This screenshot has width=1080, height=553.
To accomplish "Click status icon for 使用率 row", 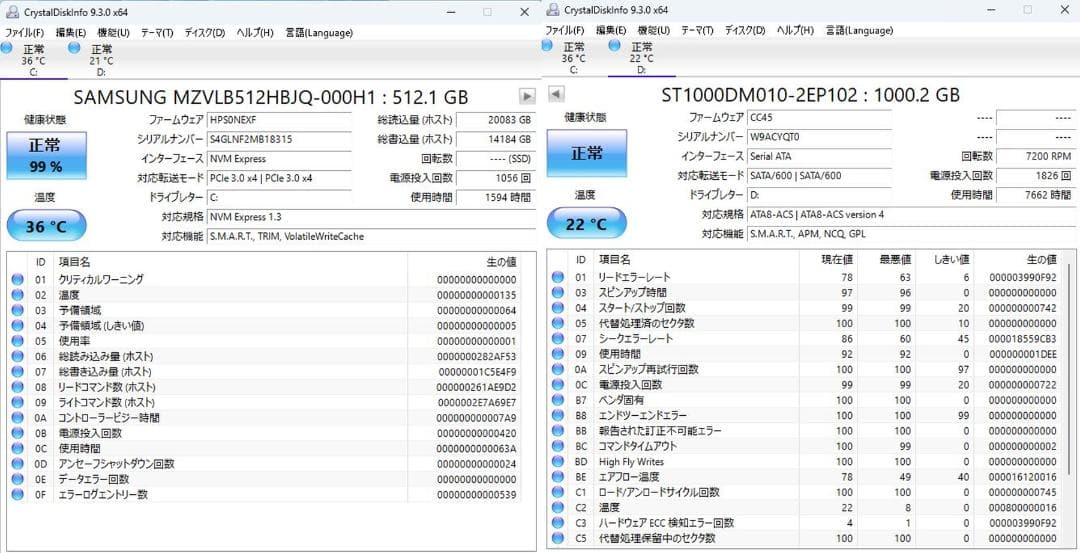I will pyautogui.click(x=17, y=341).
